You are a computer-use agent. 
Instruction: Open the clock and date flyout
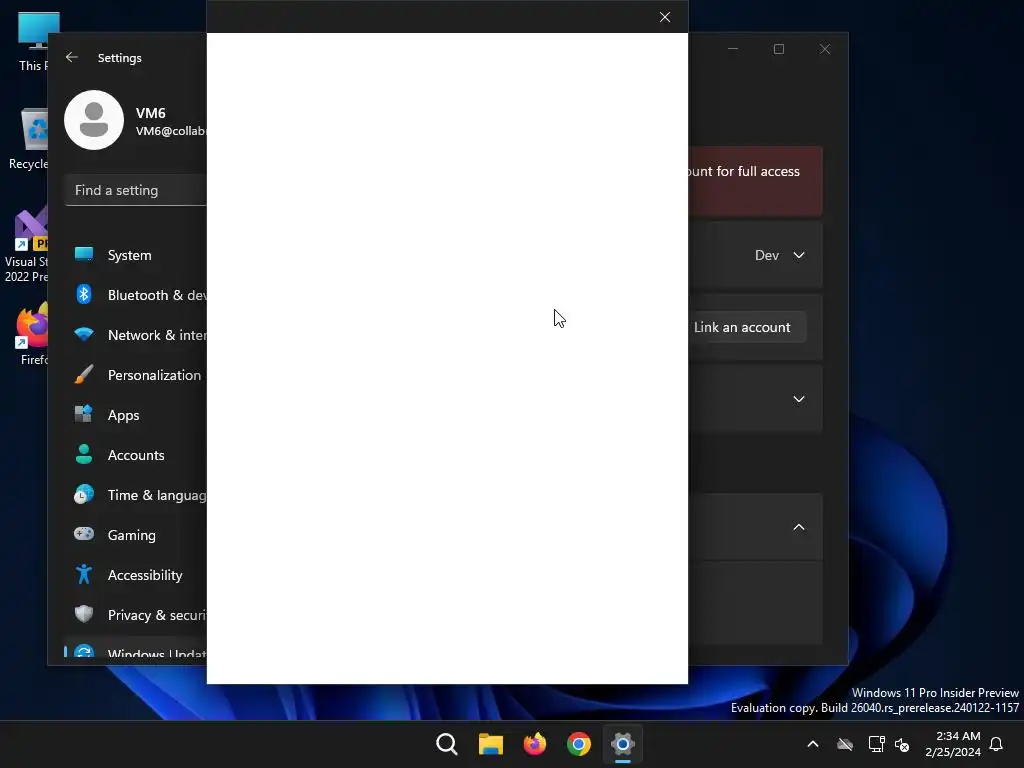tap(953, 744)
